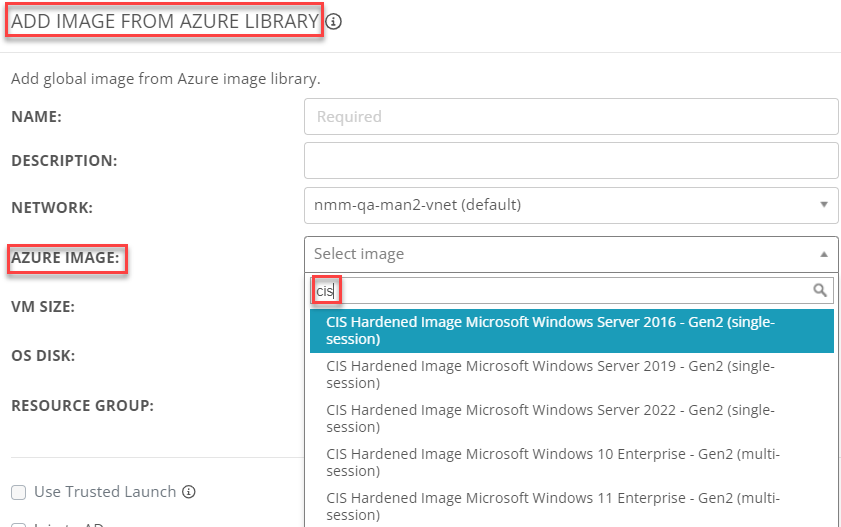841x527 pixels.
Task: Focus the Name required input field
Action: [x=571, y=116]
